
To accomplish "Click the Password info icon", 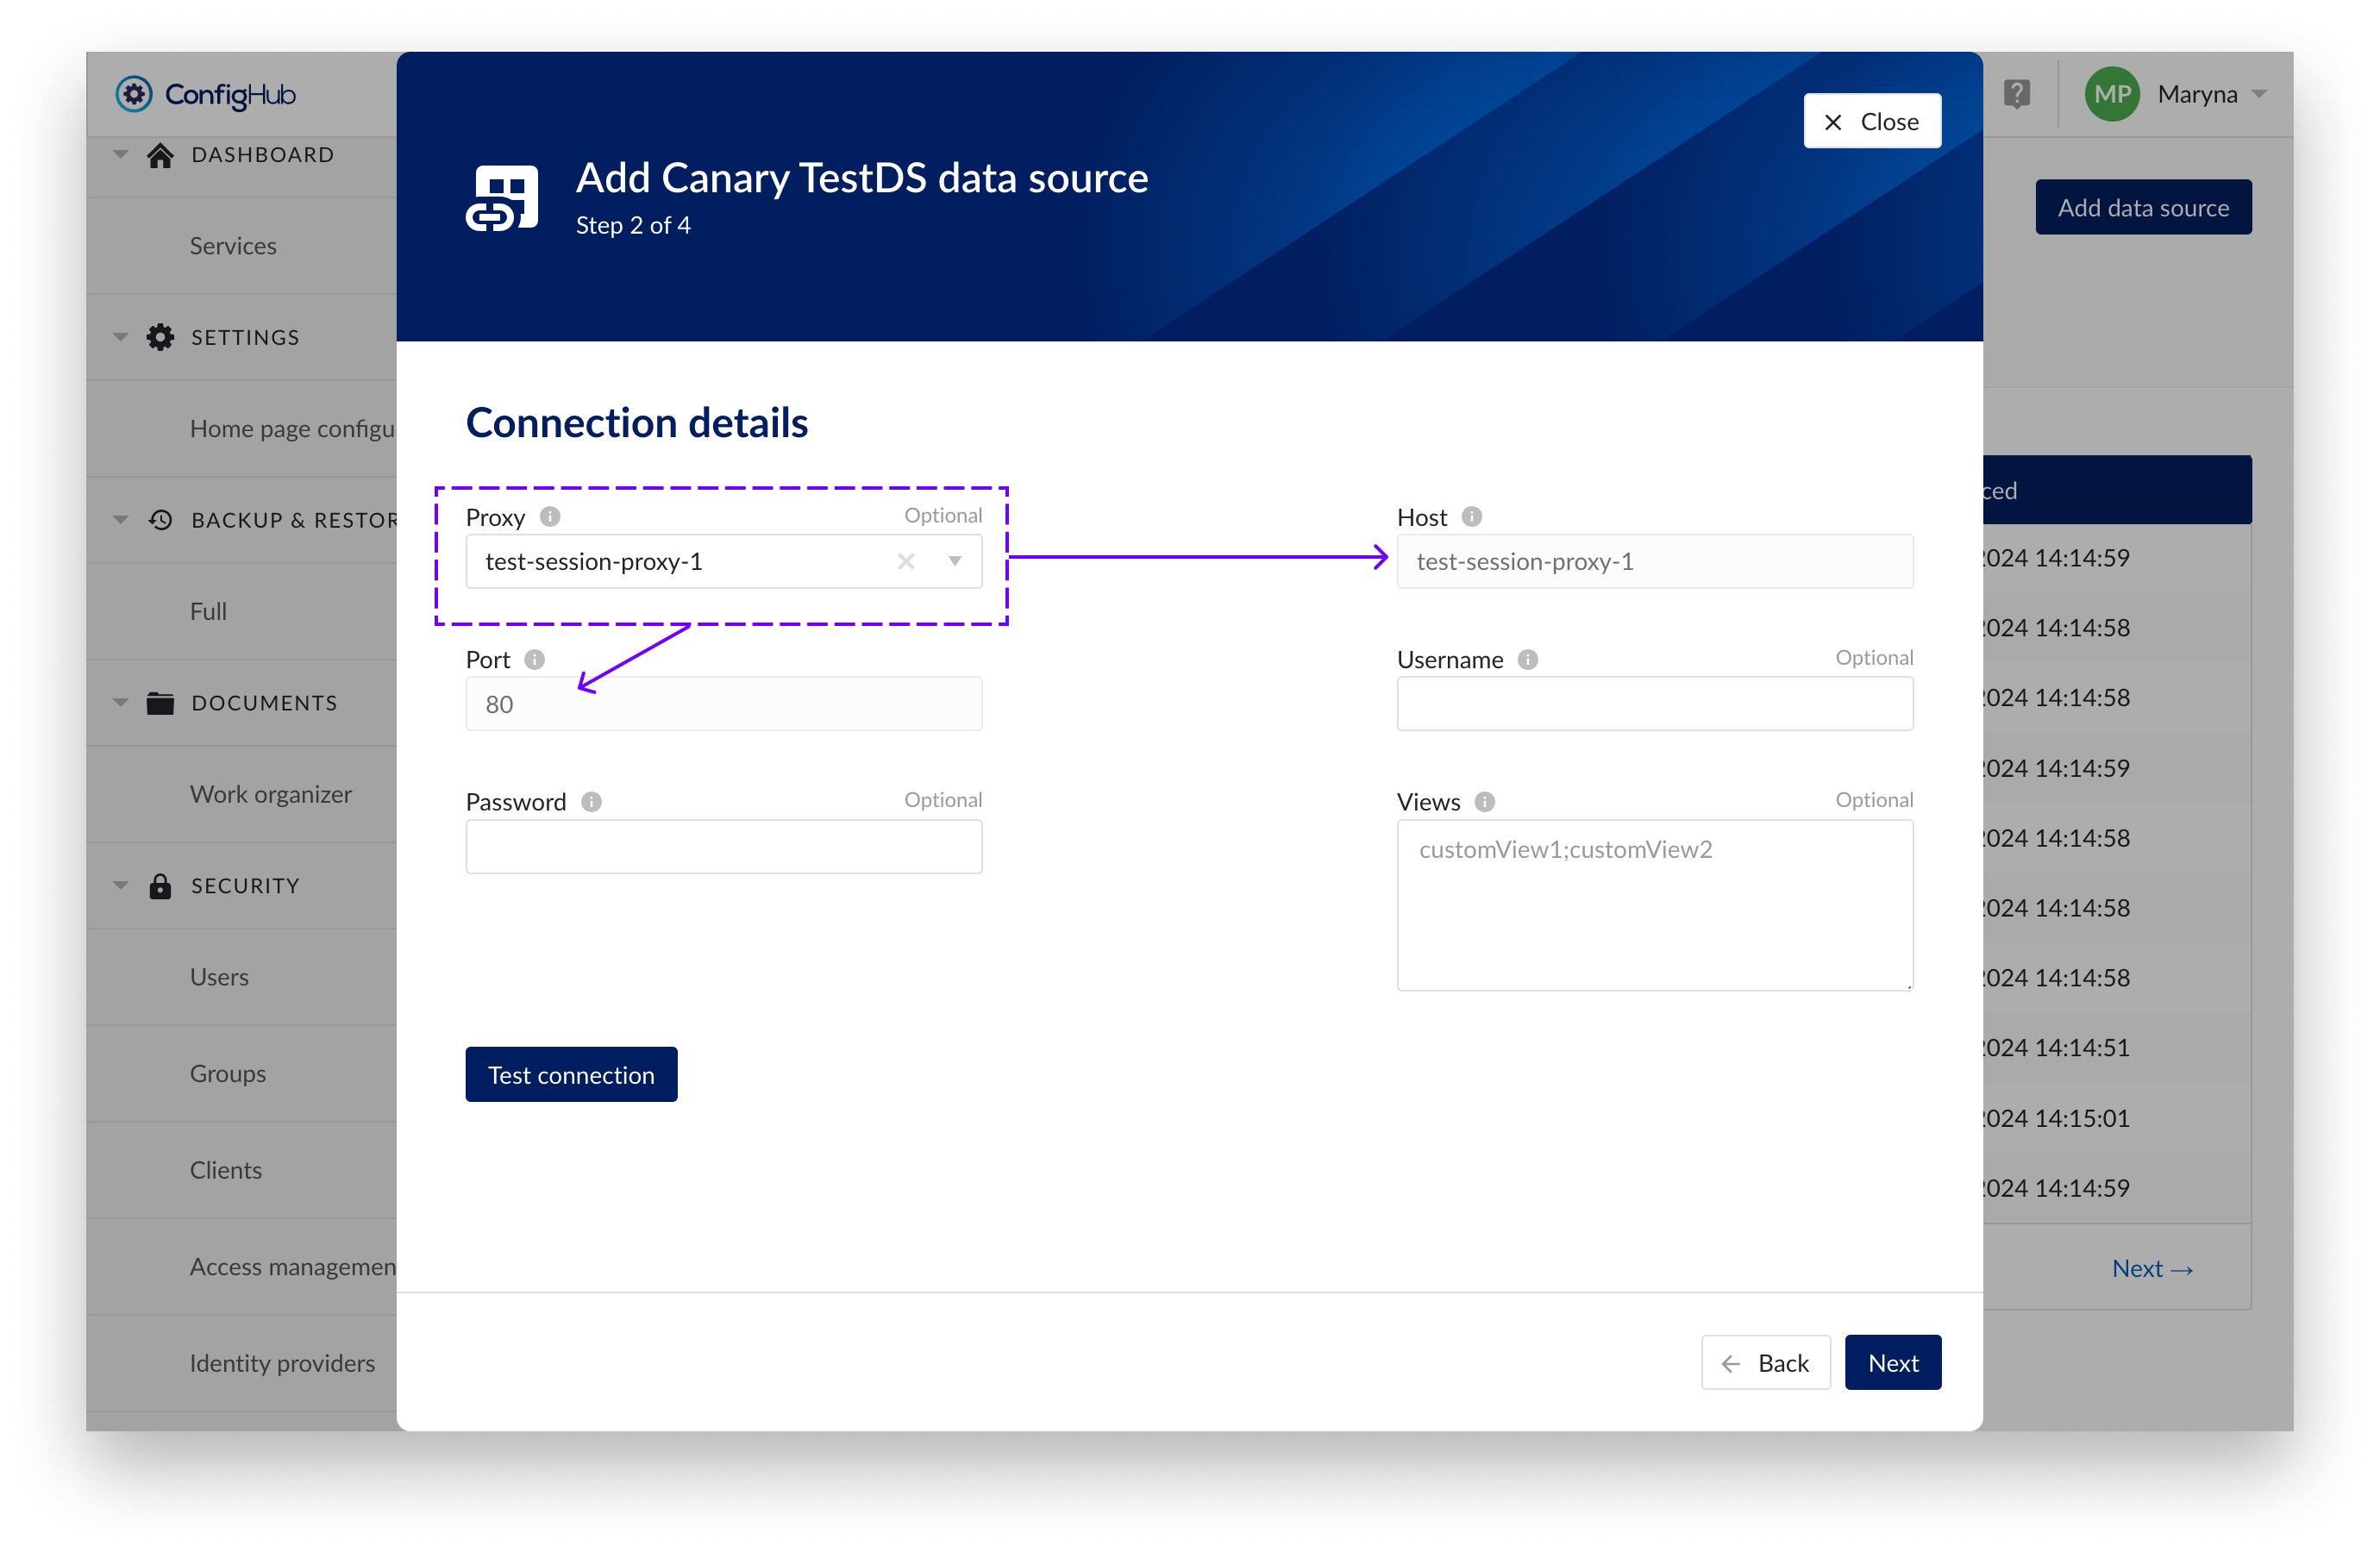I will point(591,801).
